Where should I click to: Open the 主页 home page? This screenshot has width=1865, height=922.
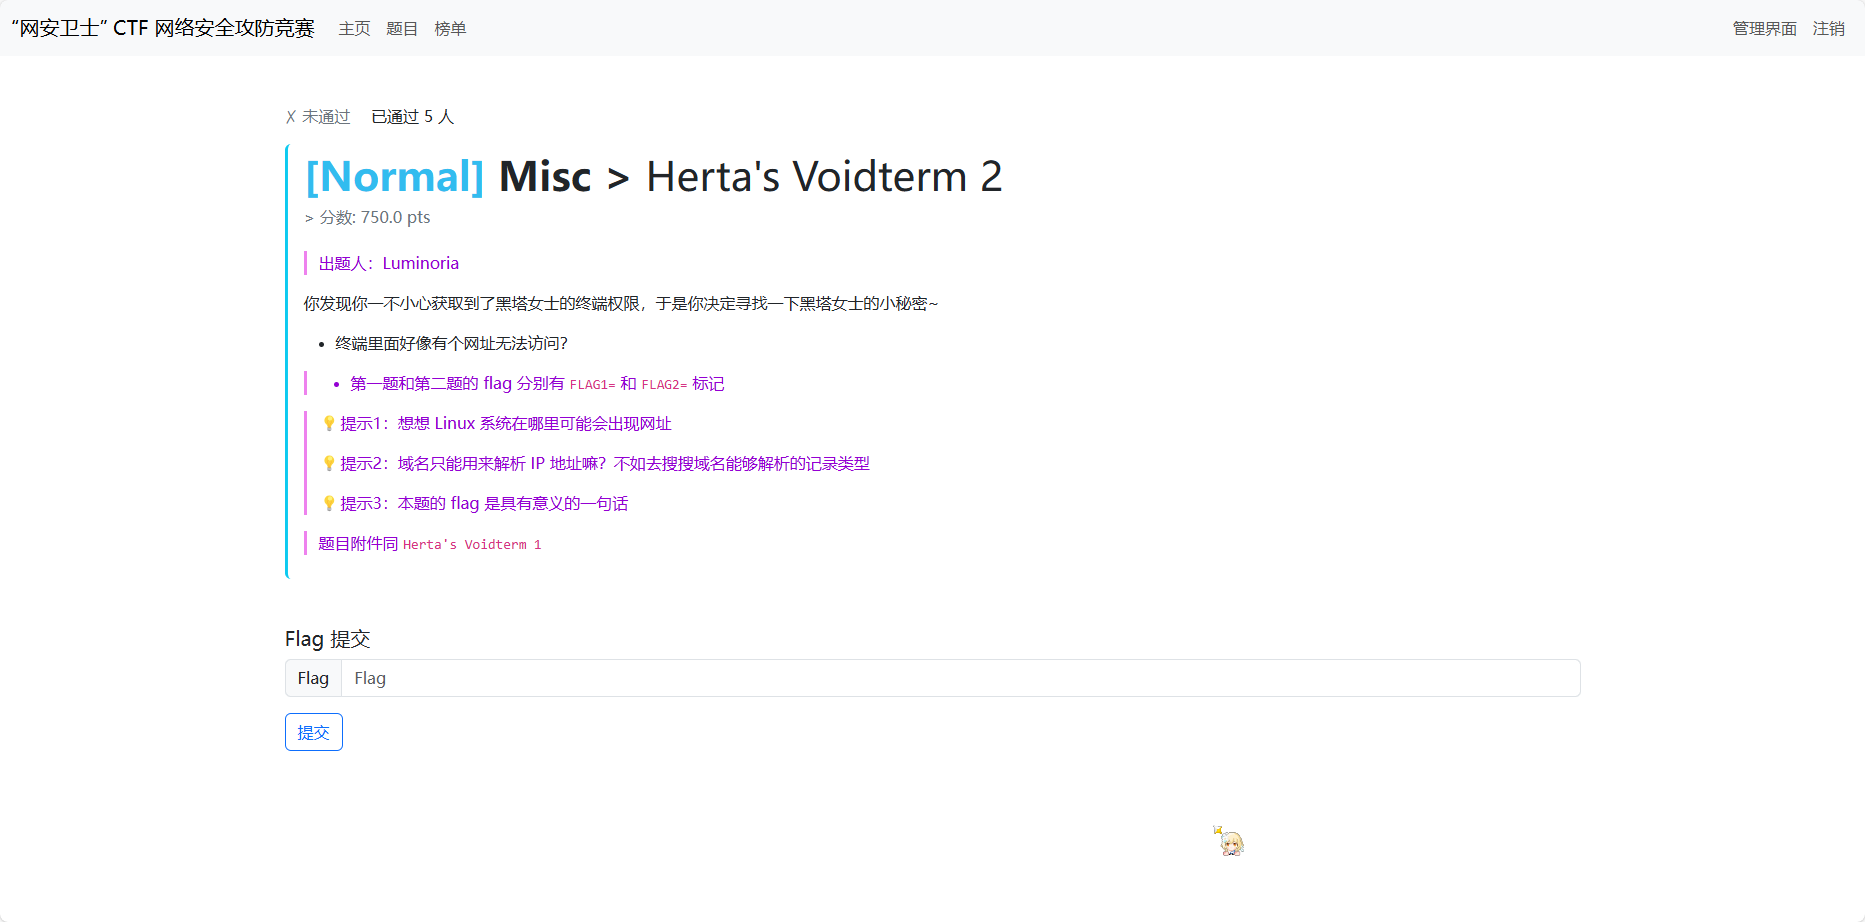[x=354, y=29]
